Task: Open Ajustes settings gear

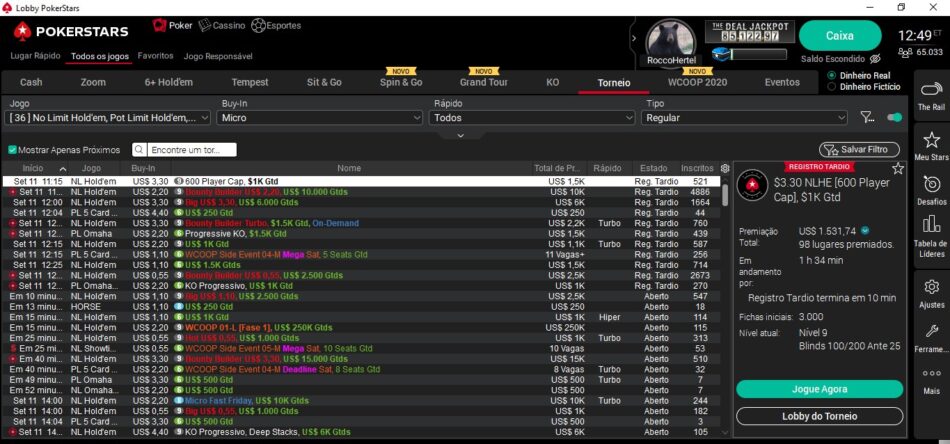Action: click(x=931, y=287)
